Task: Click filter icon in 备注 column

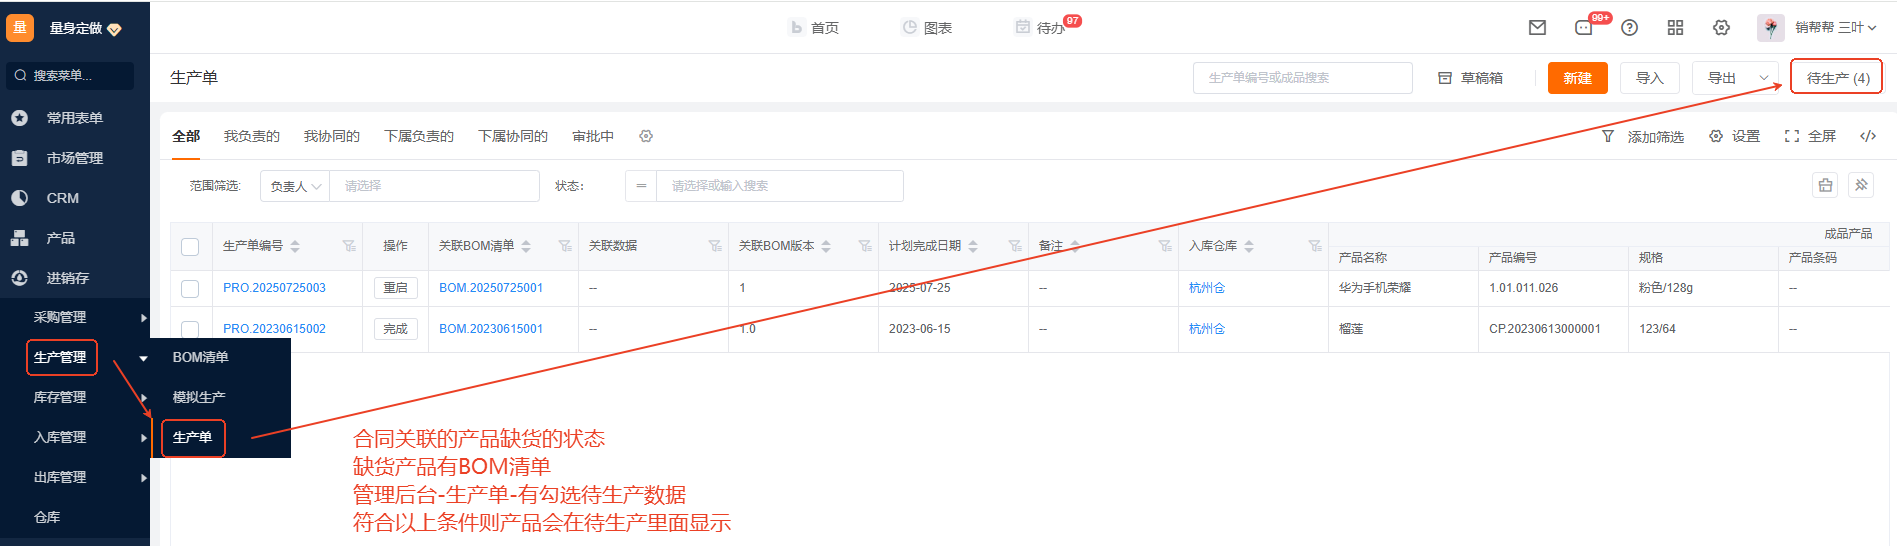Action: tap(1165, 246)
